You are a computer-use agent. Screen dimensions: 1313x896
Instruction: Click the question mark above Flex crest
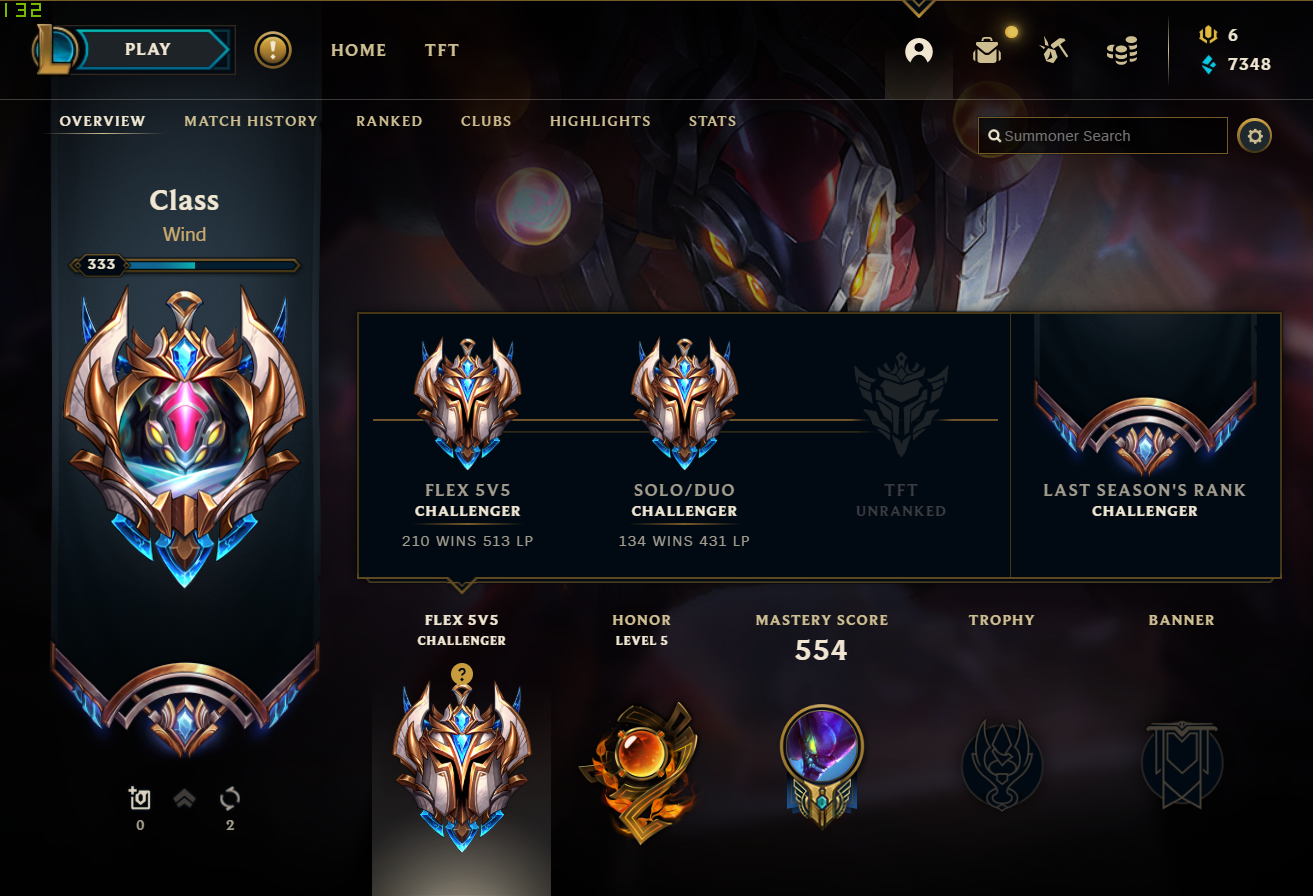(x=461, y=674)
